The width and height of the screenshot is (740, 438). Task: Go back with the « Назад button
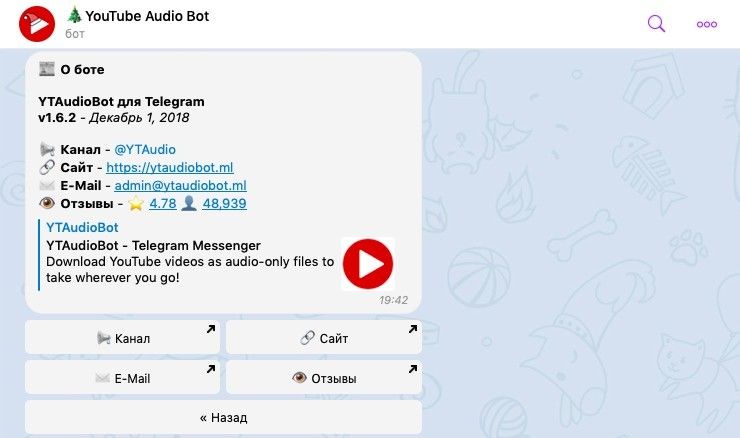coord(223,417)
